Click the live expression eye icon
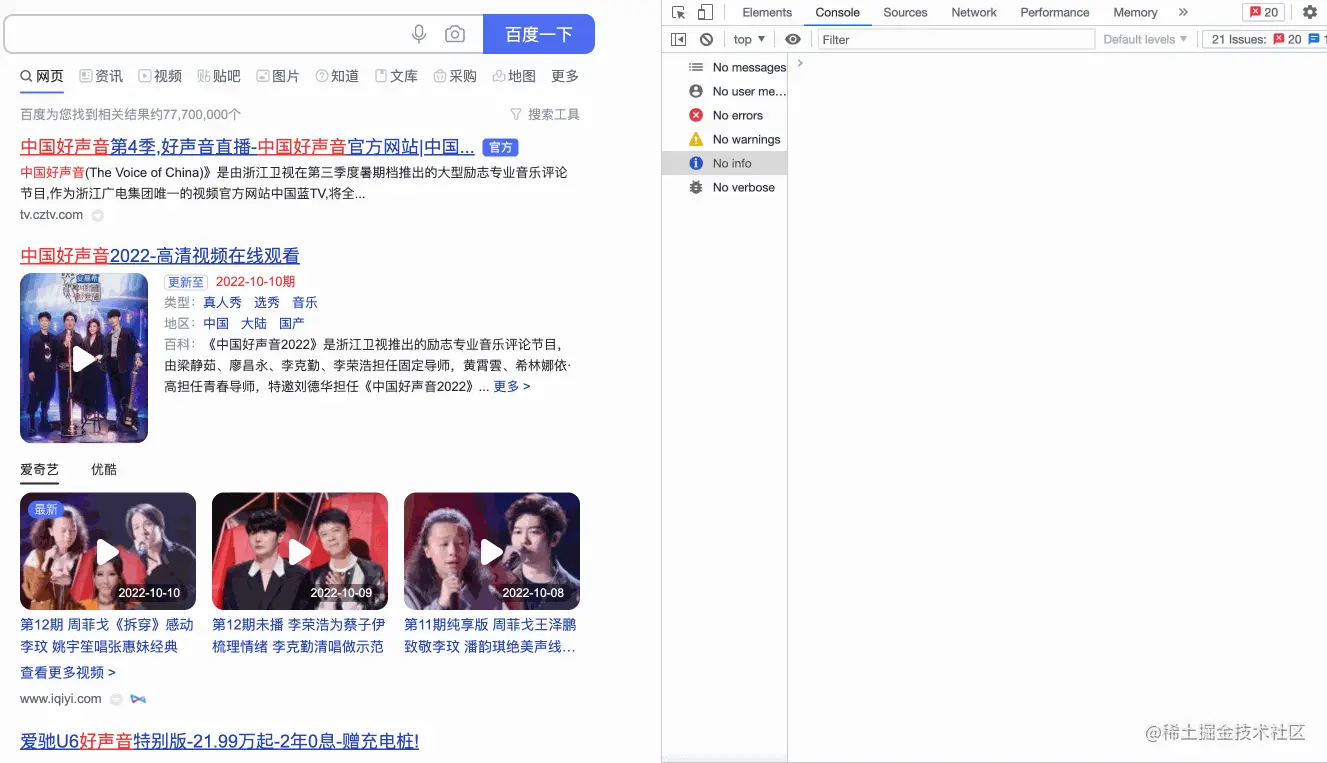 tap(793, 40)
